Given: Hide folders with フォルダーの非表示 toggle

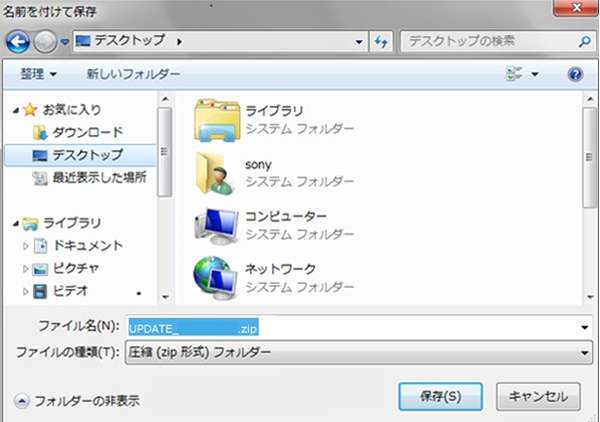Looking at the screenshot, I should (76, 400).
